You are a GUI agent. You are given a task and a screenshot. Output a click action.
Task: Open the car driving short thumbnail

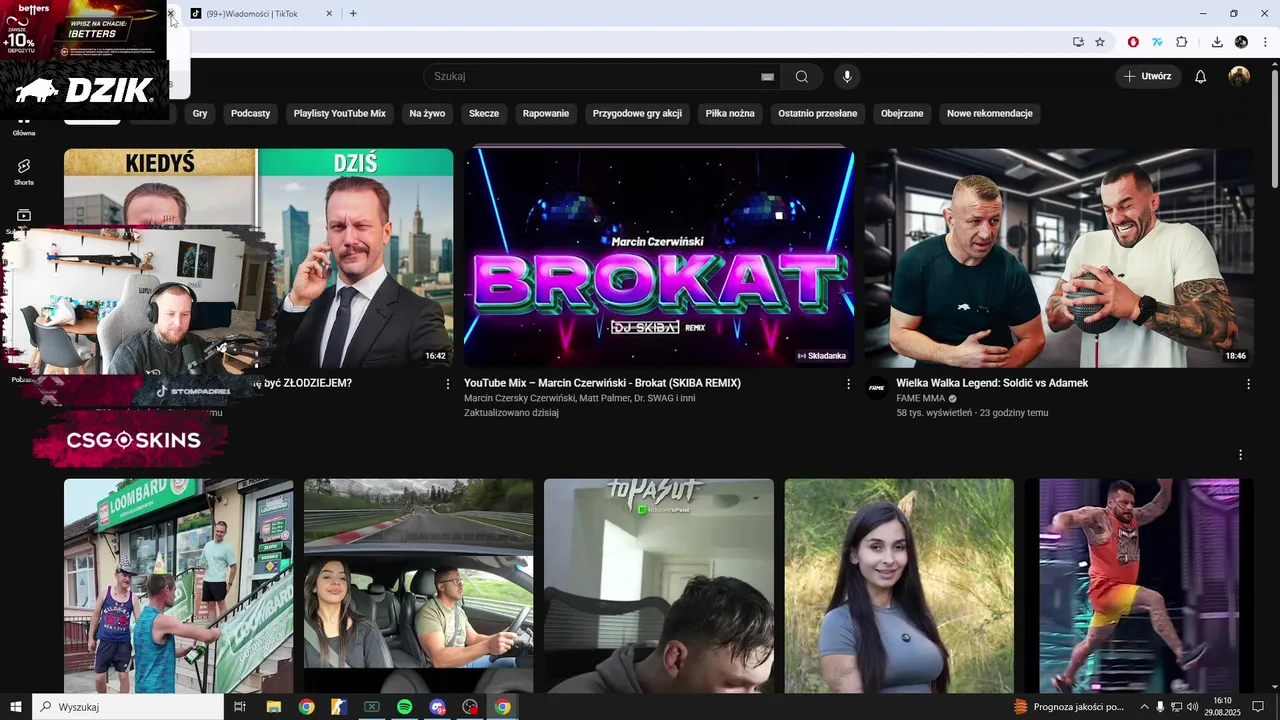pos(418,586)
